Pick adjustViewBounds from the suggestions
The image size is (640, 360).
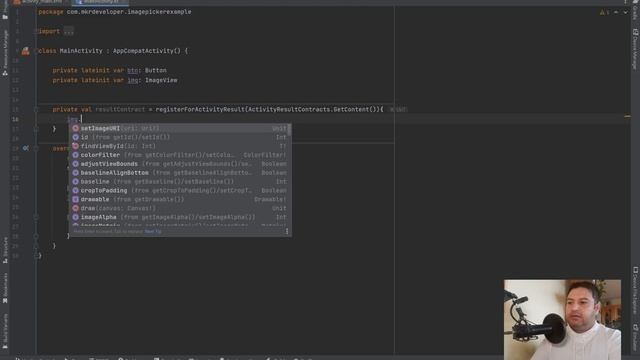(x=180, y=164)
